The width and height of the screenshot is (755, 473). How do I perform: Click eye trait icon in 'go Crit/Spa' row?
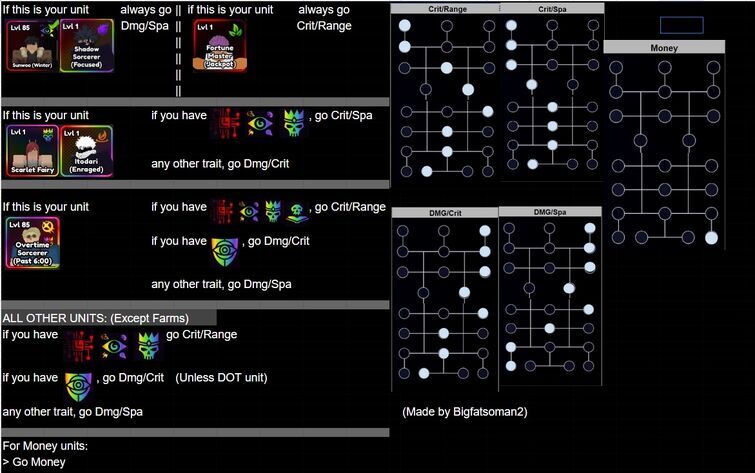tap(260, 124)
